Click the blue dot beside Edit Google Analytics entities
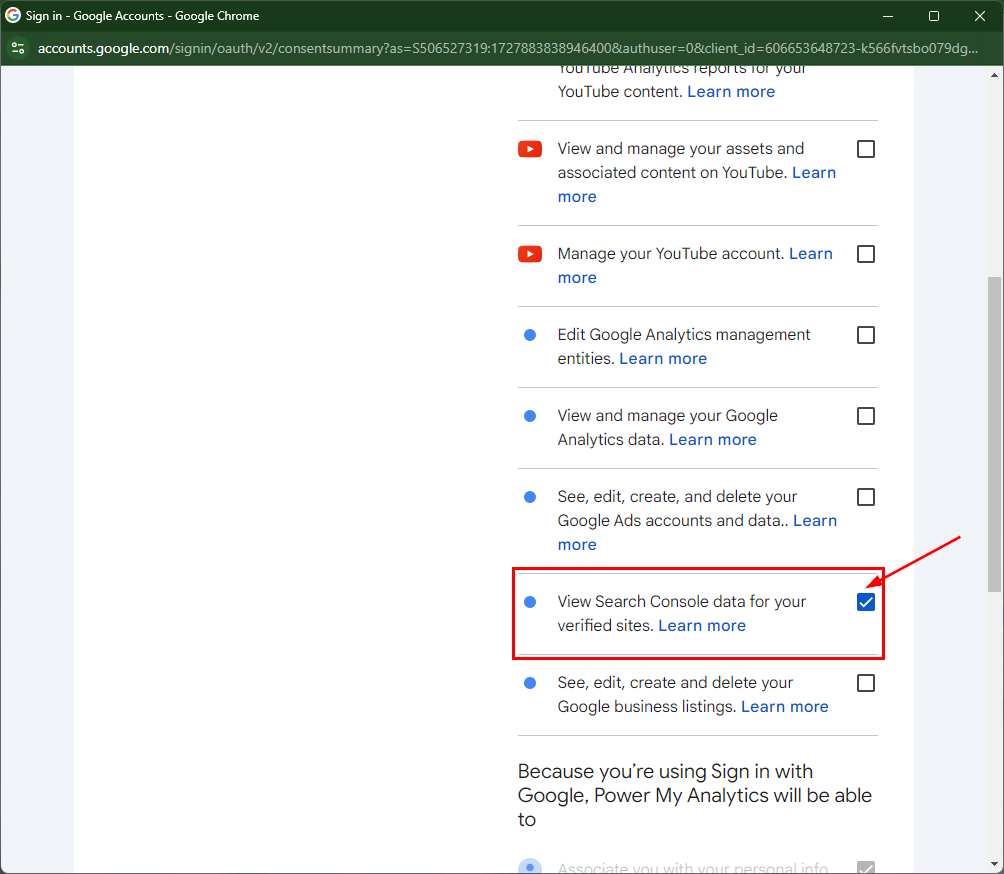The height and width of the screenshot is (874, 1004). 530,335
